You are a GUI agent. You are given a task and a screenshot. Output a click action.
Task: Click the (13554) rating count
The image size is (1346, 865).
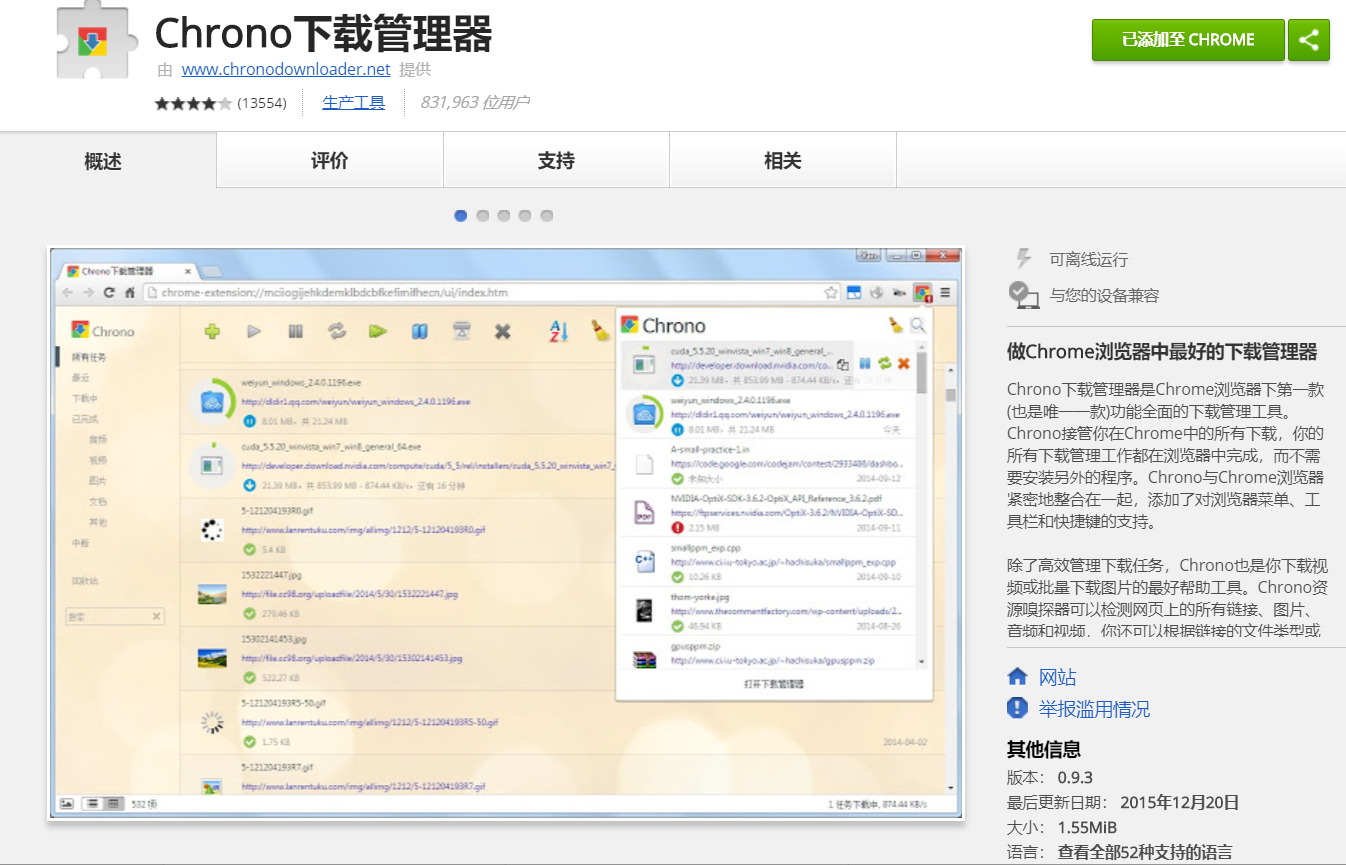pyautogui.click(x=262, y=103)
